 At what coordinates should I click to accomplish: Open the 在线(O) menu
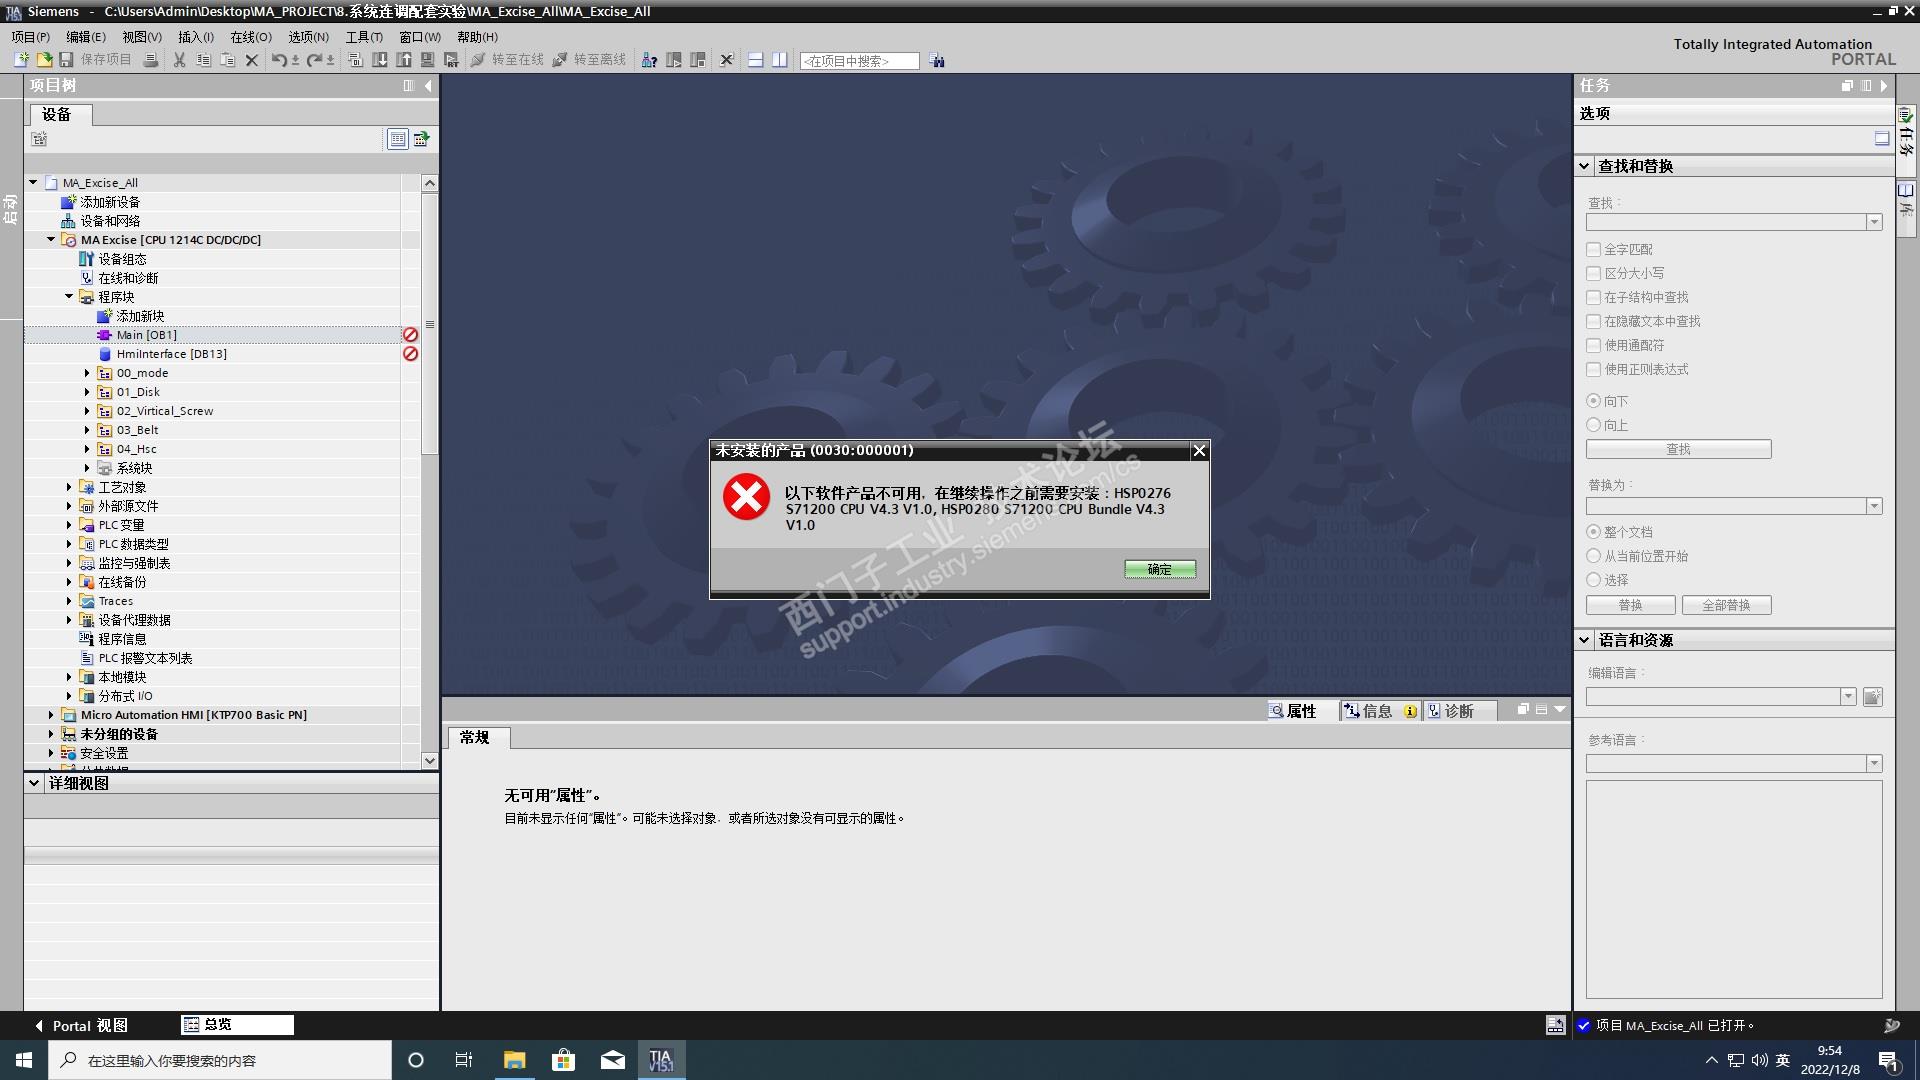[250, 37]
